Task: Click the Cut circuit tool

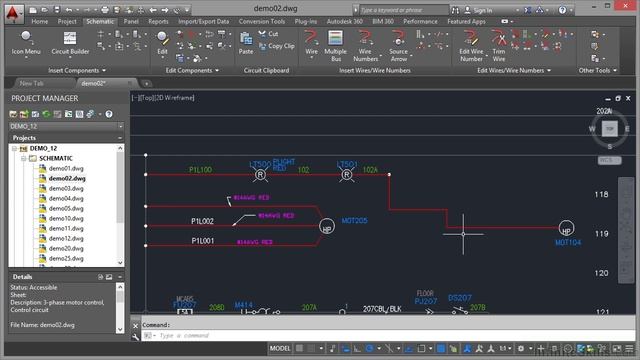Action: tap(268, 34)
